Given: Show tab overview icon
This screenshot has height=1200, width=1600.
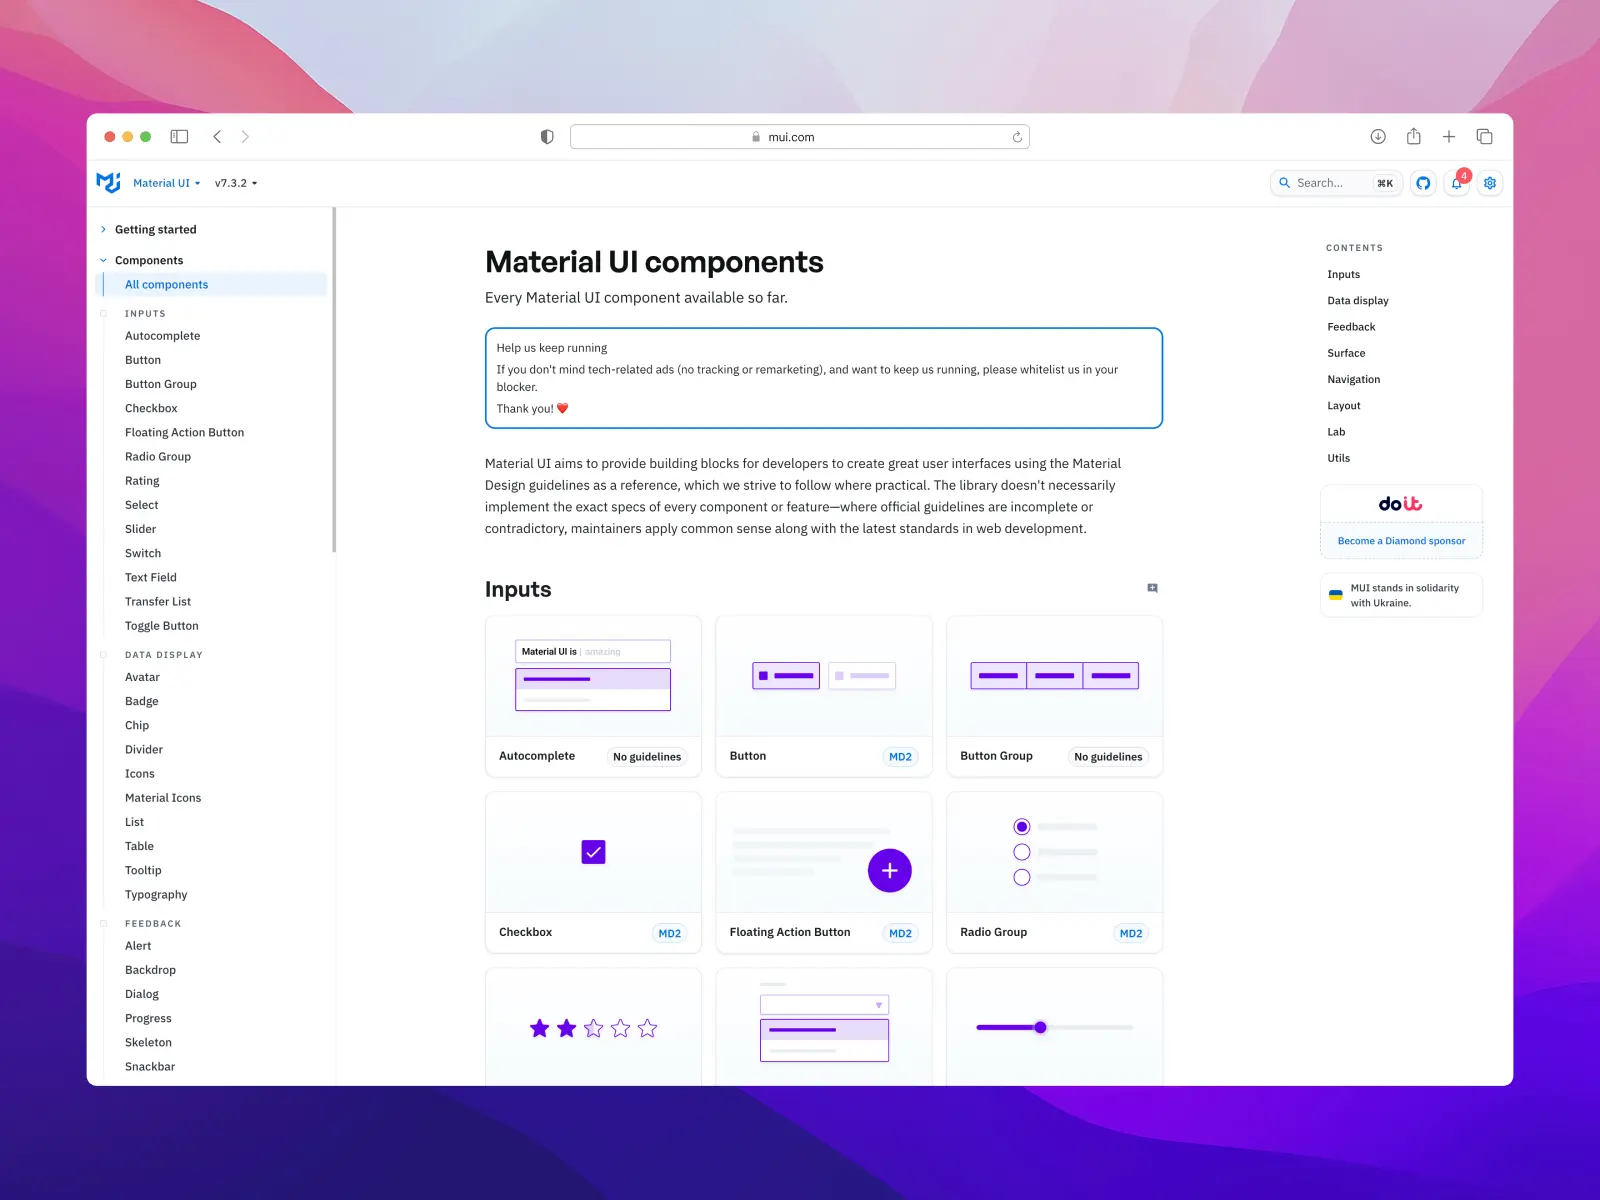Looking at the screenshot, I should click(x=1485, y=137).
